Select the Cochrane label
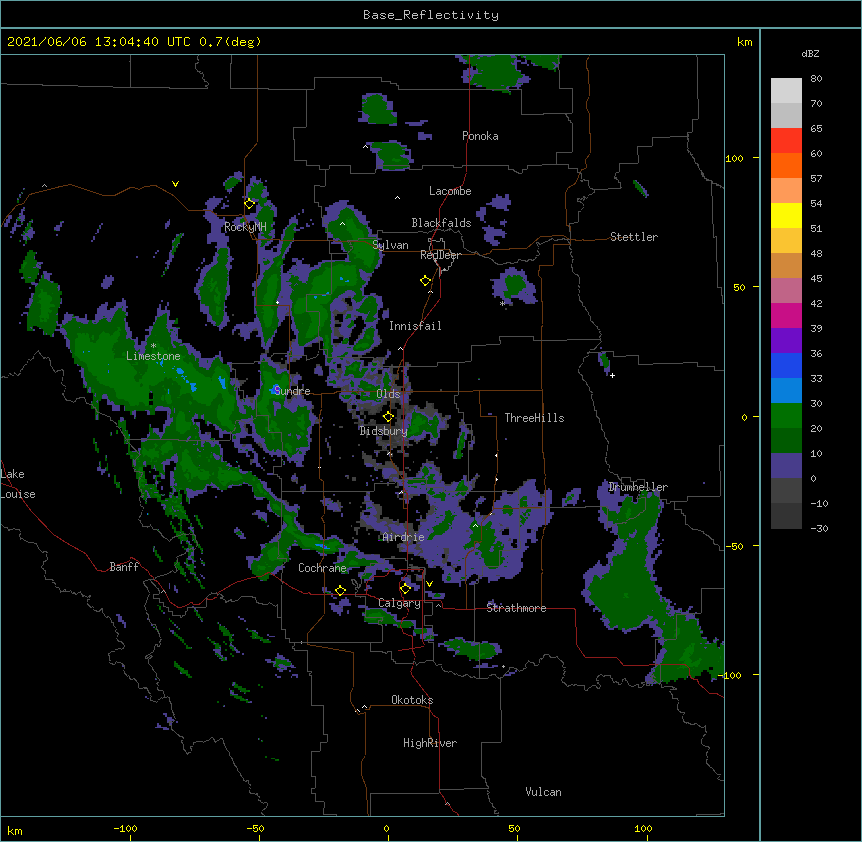 click(322, 568)
